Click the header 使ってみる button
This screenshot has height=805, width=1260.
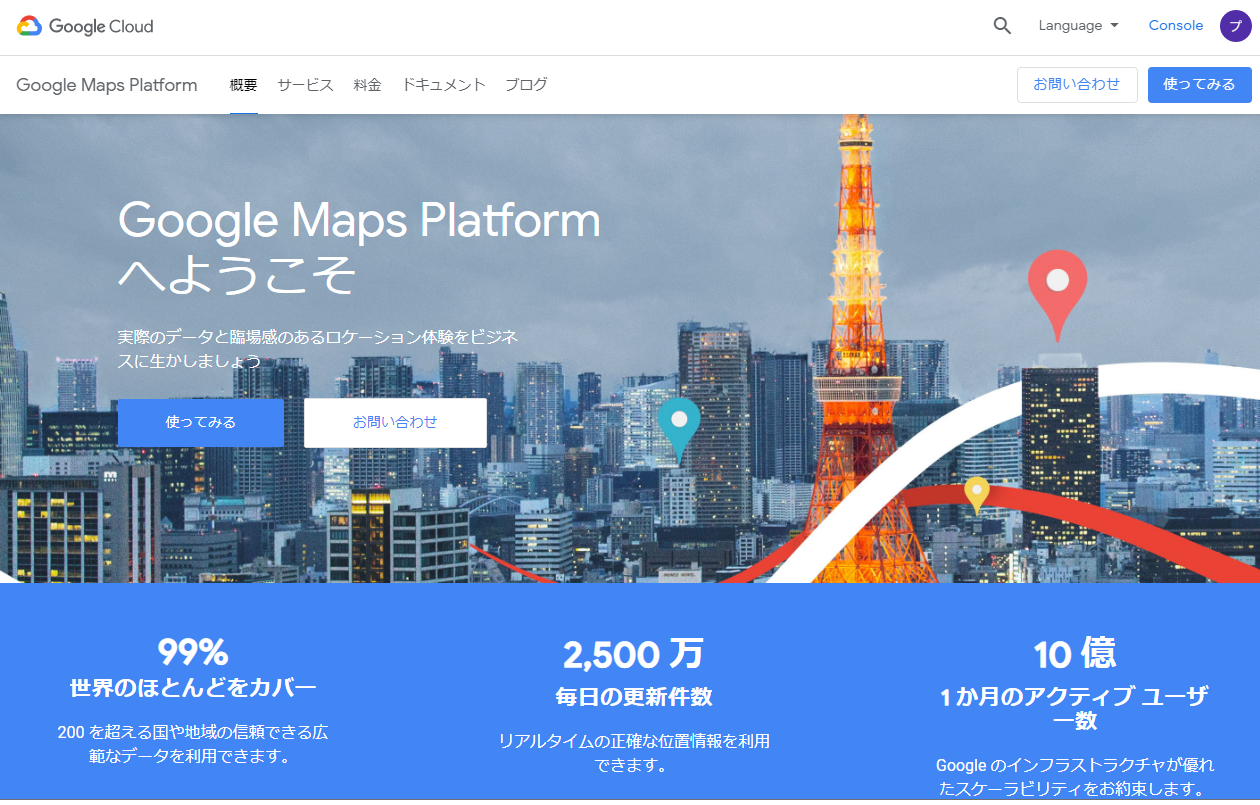pos(1199,85)
